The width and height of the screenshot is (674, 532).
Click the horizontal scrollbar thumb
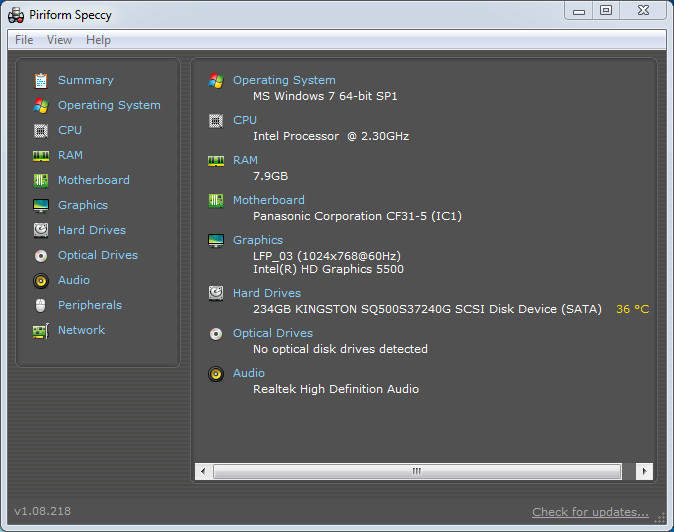coord(417,471)
